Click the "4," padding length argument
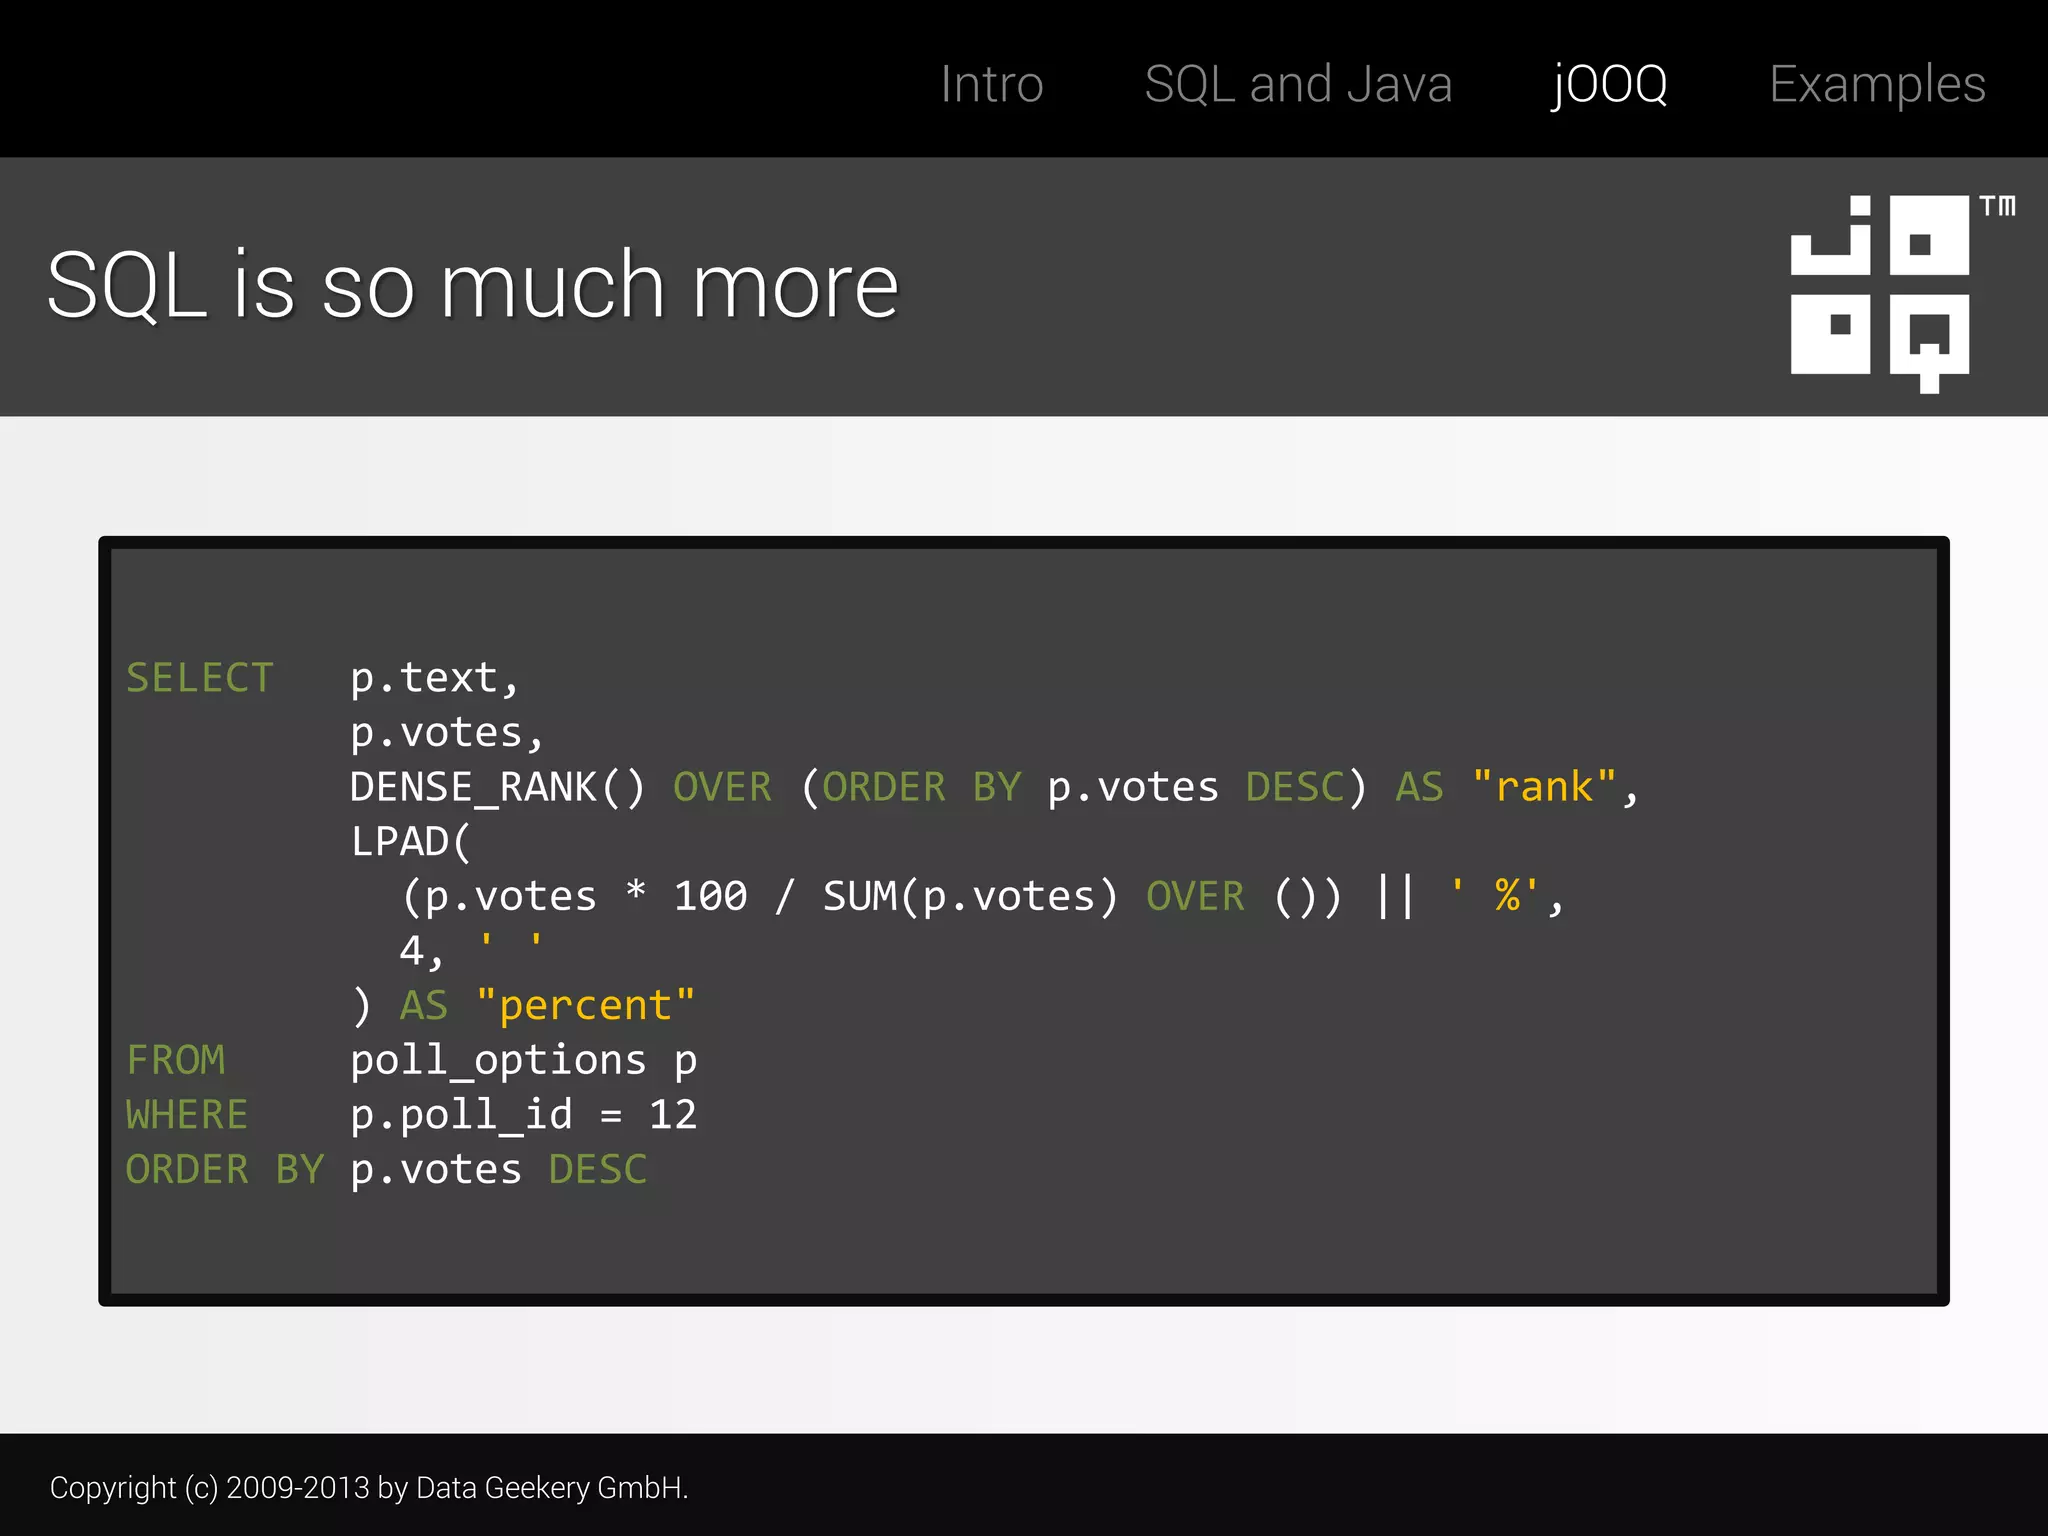This screenshot has height=1536, width=2048. (x=421, y=951)
